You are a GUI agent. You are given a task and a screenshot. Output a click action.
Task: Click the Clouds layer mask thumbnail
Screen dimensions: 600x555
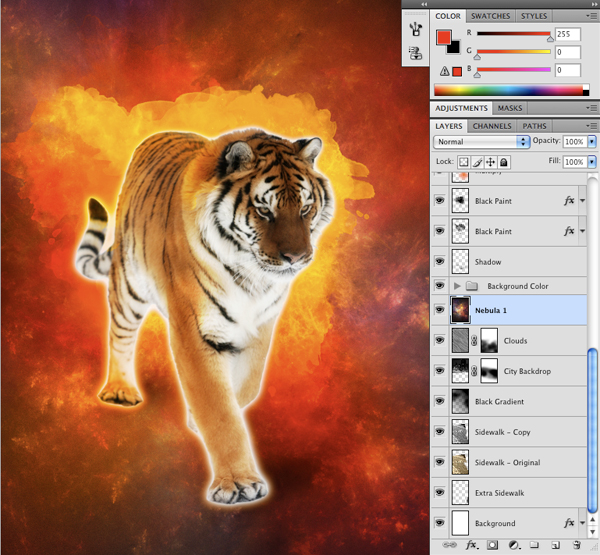click(x=489, y=340)
